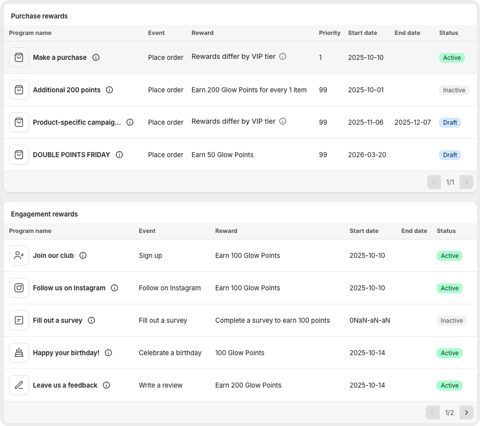The height and width of the screenshot is (426, 480).
Task: Click Inactive badge for Additional 200 points
Action: 454,90
